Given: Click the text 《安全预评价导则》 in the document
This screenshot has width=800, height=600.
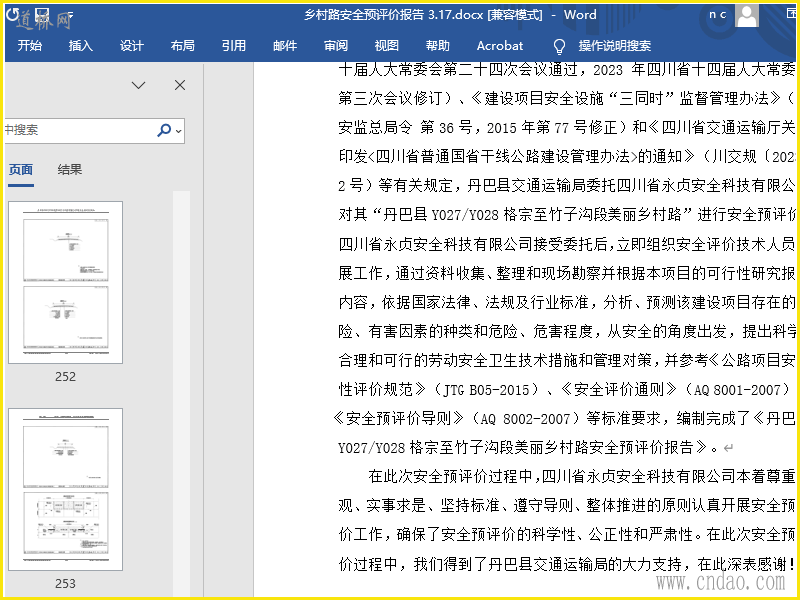Looking at the screenshot, I should (397, 419).
